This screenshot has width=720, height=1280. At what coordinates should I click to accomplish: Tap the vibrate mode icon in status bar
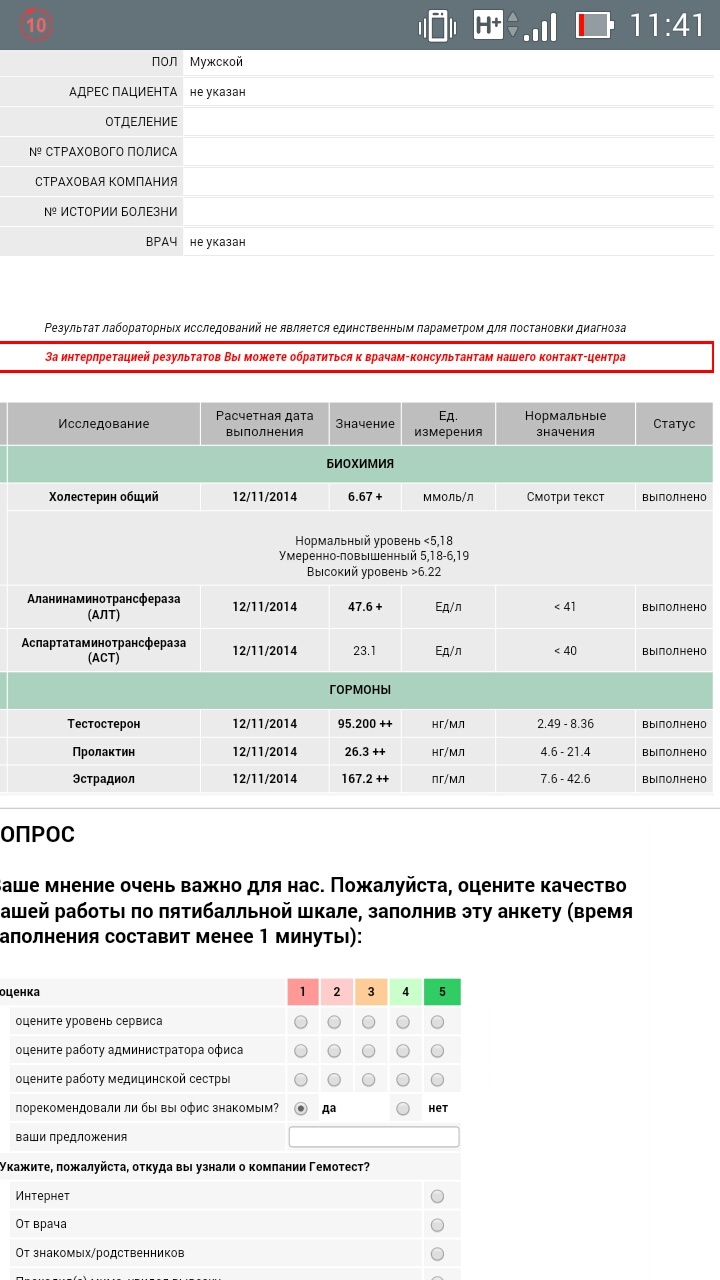point(437,25)
